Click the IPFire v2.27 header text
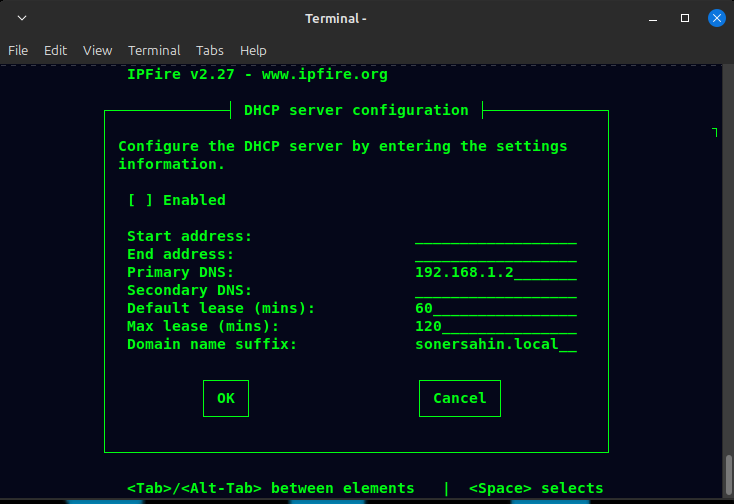This screenshot has height=504, width=734. (x=257, y=74)
